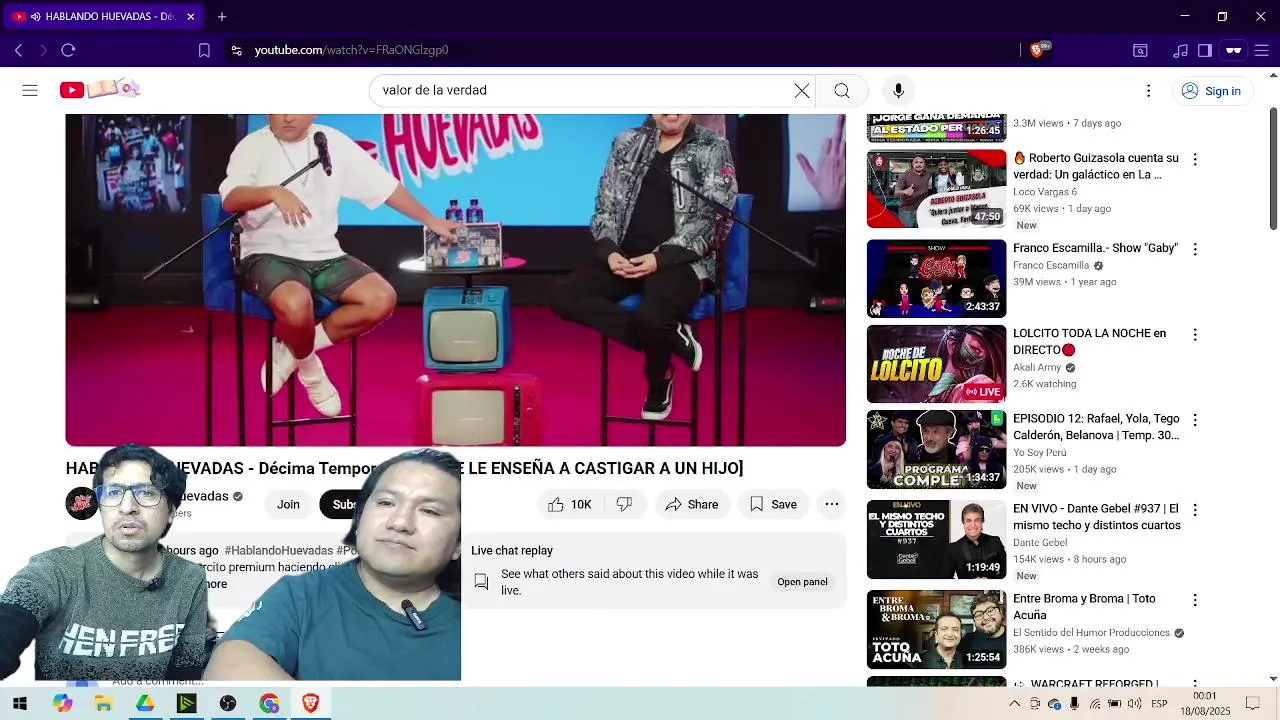Open options for Dante Gebel #937 video
This screenshot has height=720, width=1280.
(1194, 510)
